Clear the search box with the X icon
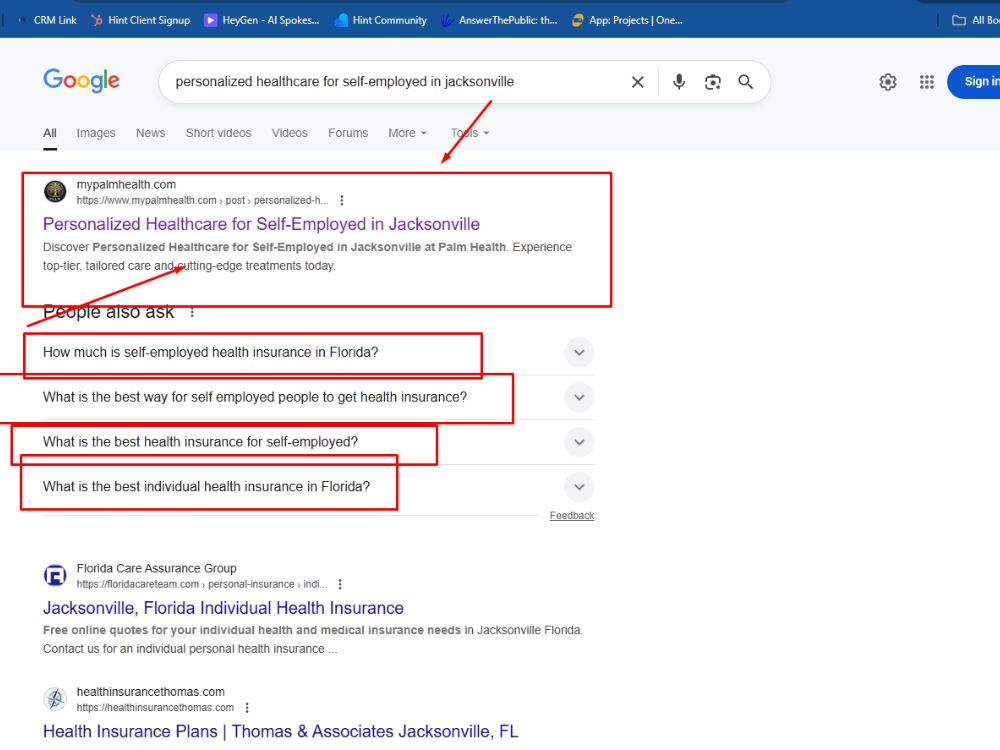Image resolution: width=1000 pixels, height=750 pixels. pos(637,82)
